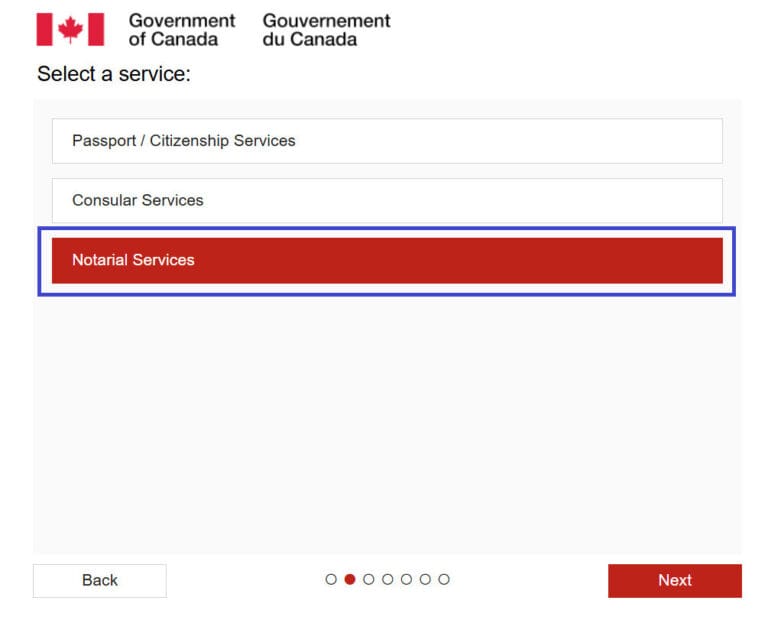
Task: Pick the highlighted Notarial Services option
Action: pyautogui.click(x=387, y=260)
